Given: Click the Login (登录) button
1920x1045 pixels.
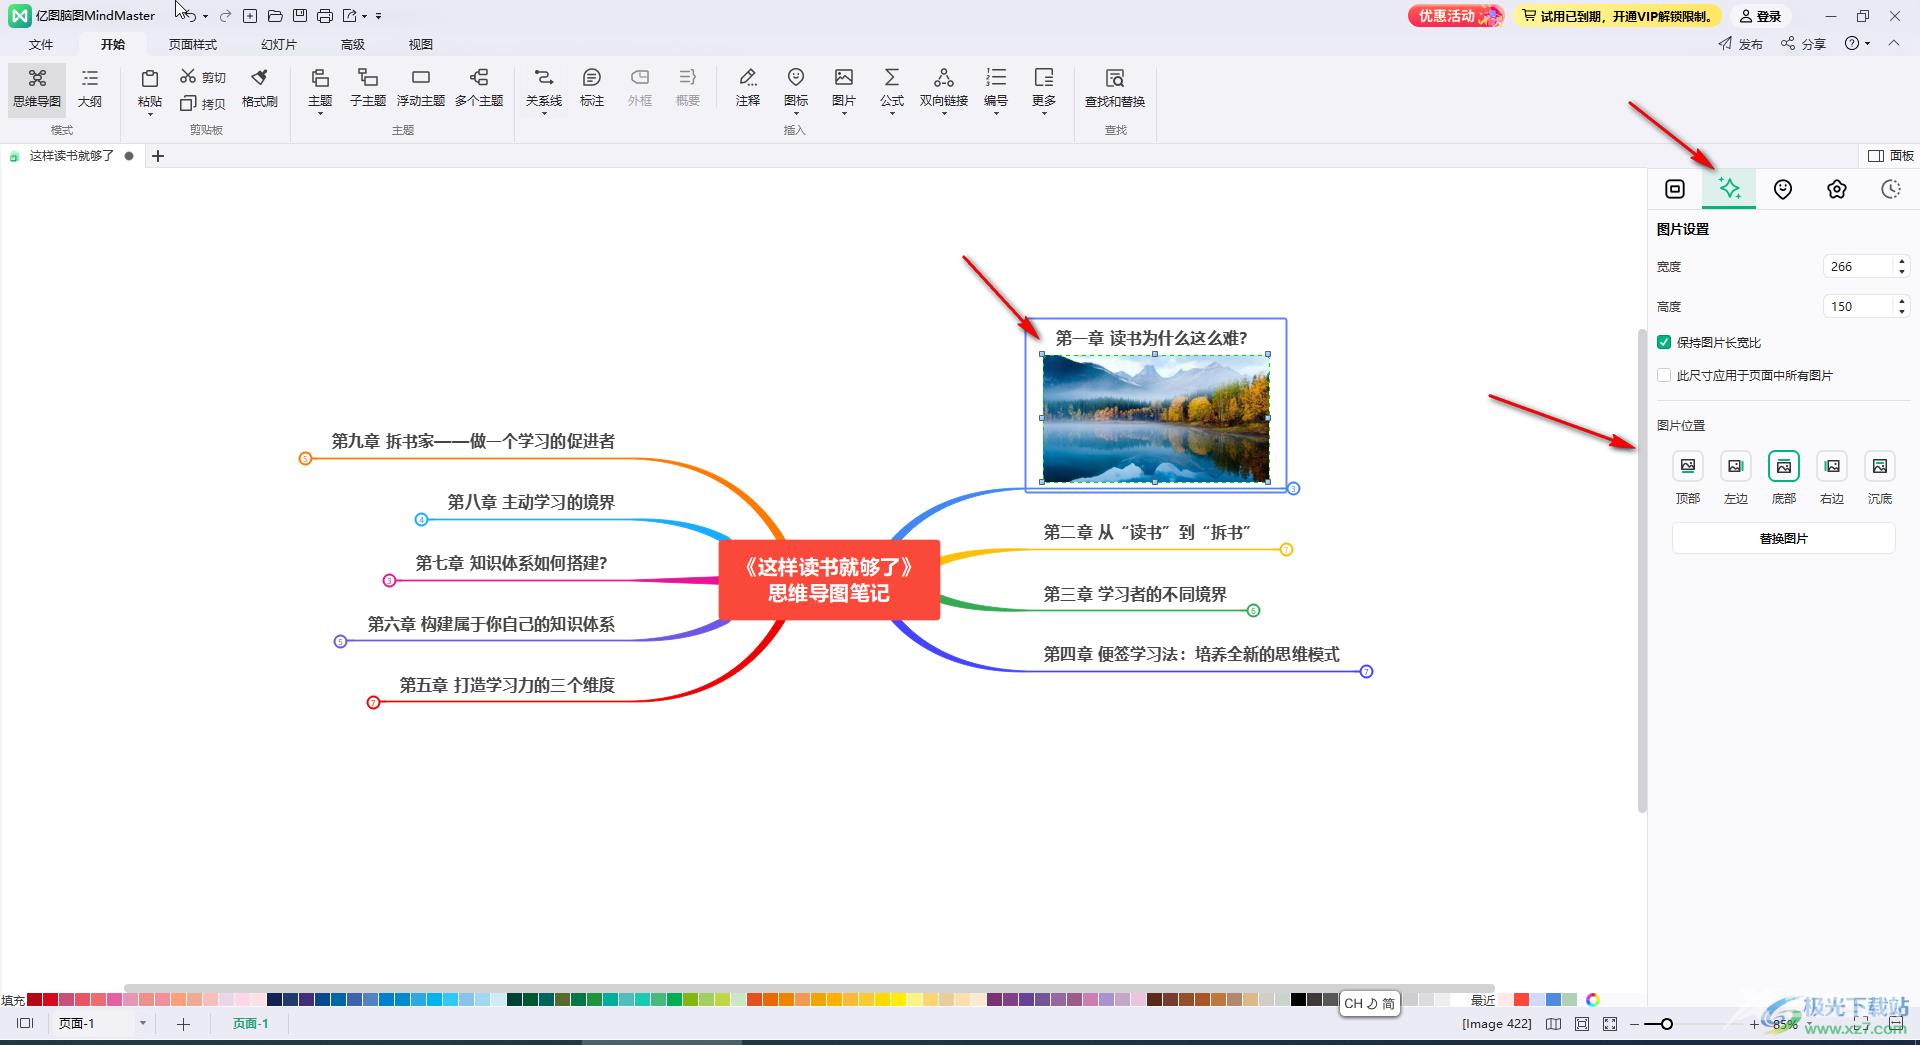Looking at the screenshot, I should point(1761,16).
